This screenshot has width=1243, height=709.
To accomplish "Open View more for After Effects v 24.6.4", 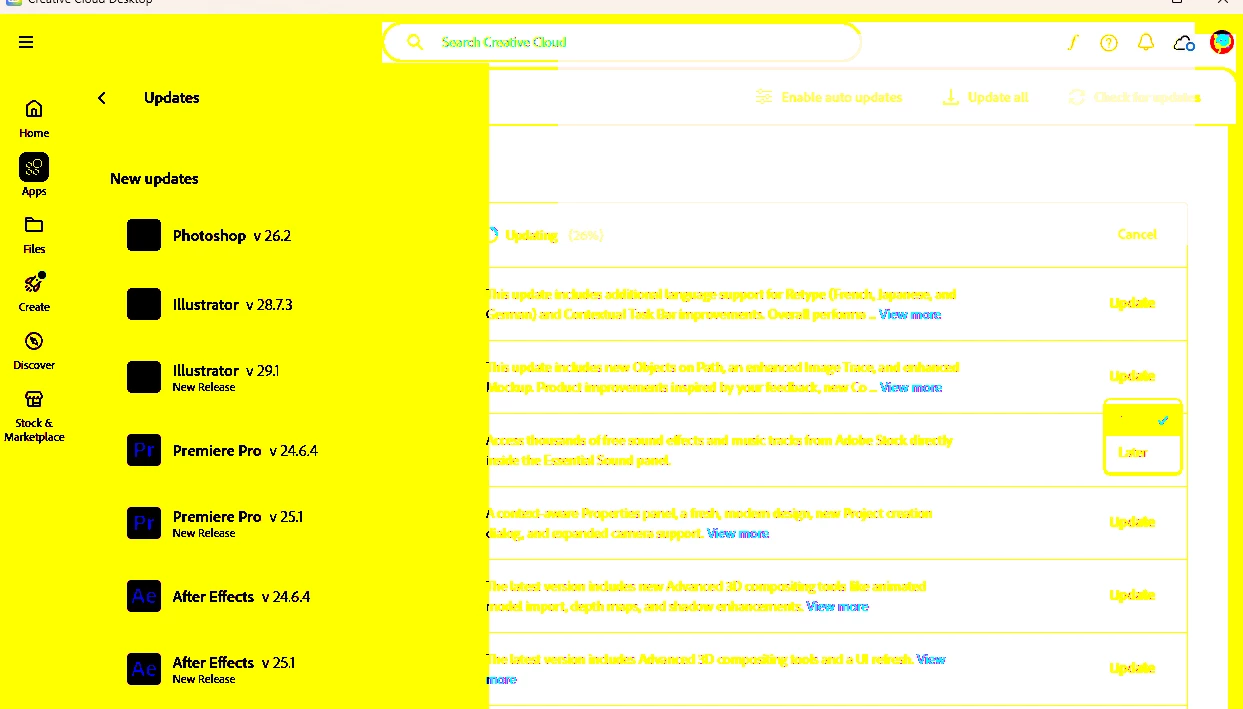I will click(837, 606).
